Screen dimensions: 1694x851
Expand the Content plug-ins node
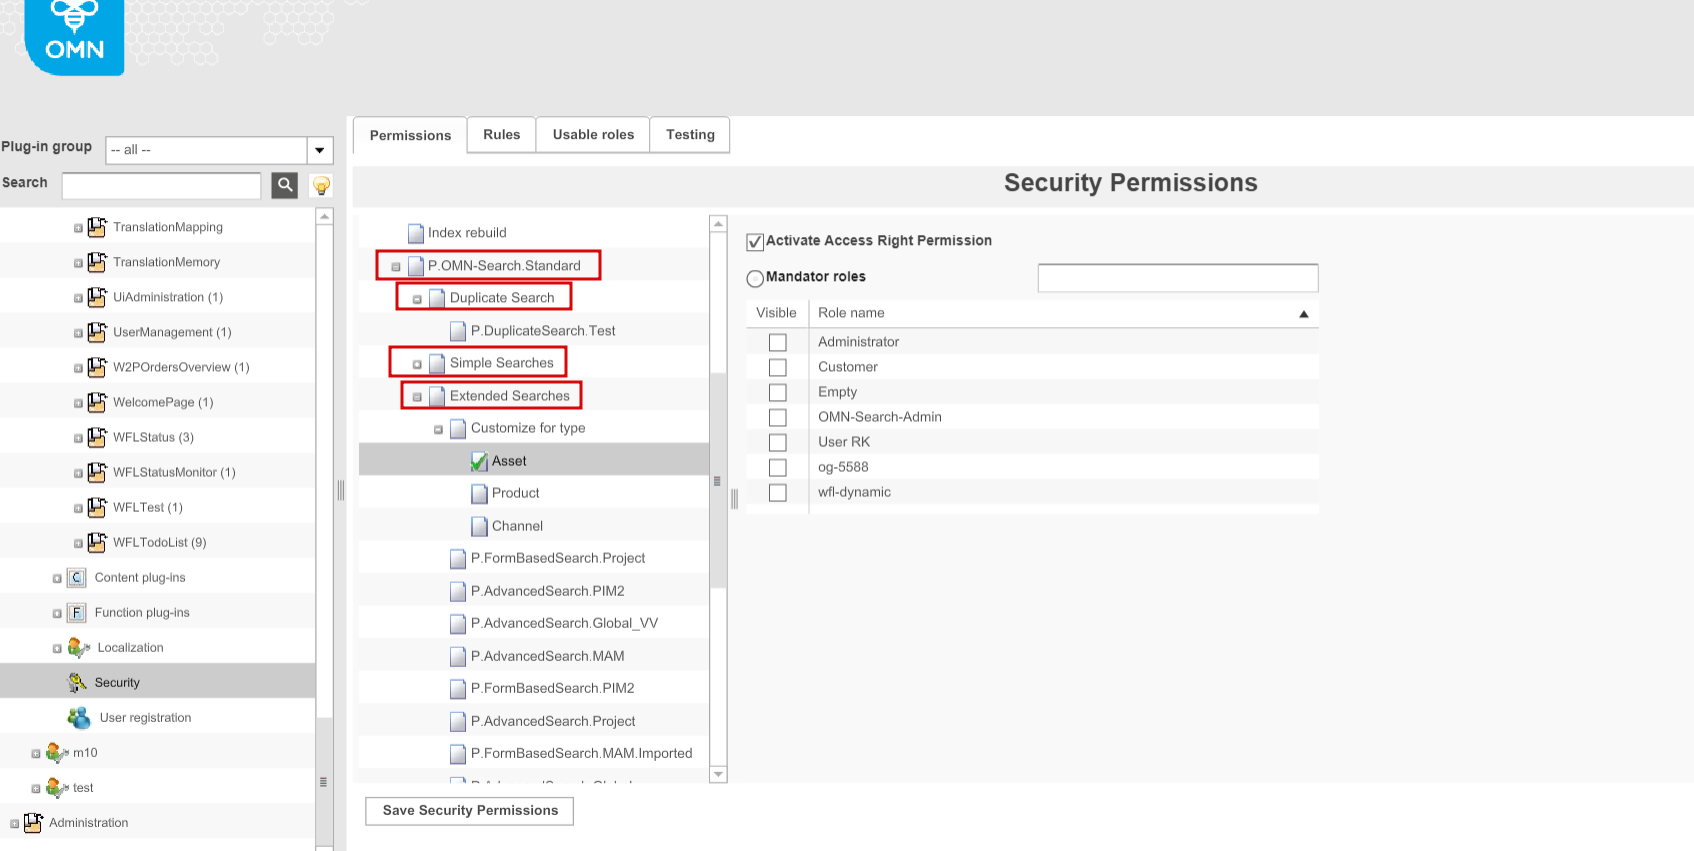[57, 578]
